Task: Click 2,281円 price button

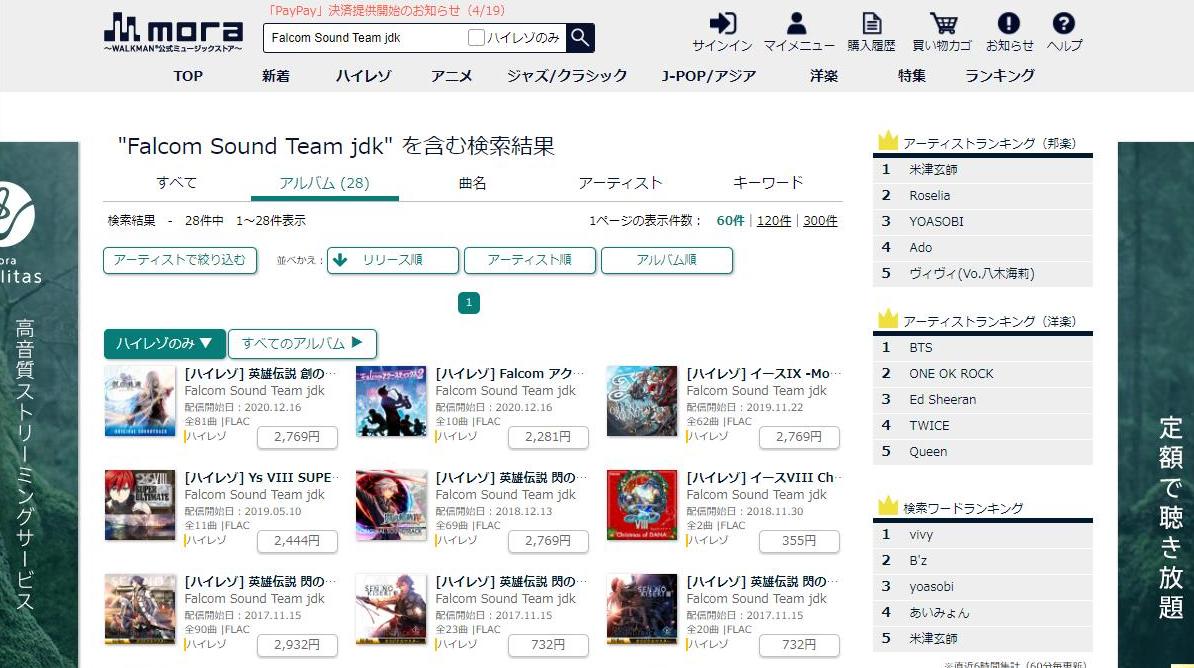Action: click(548, 437)
